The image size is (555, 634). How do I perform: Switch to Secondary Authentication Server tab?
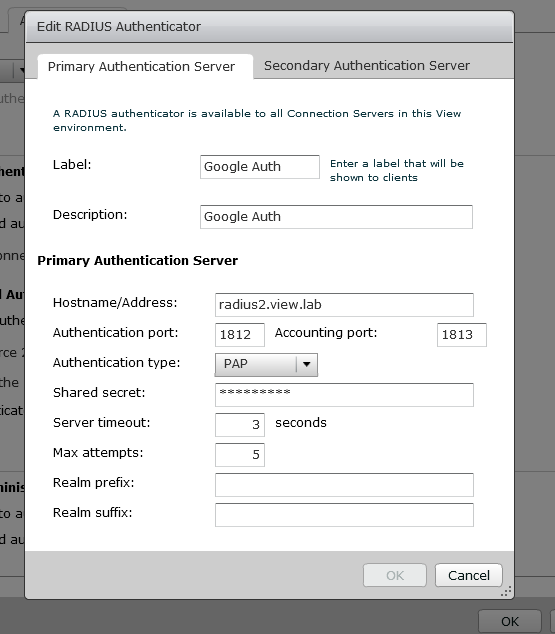click(367, 66)
